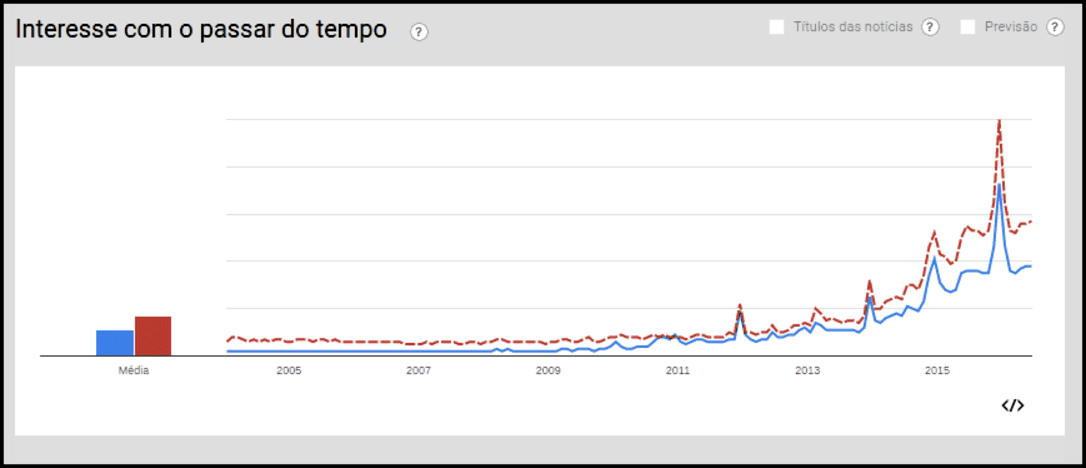Select the 2009 axis label
Image resolution: width=1086 pixels, height=468 pixels.
(x=548, y=371)
